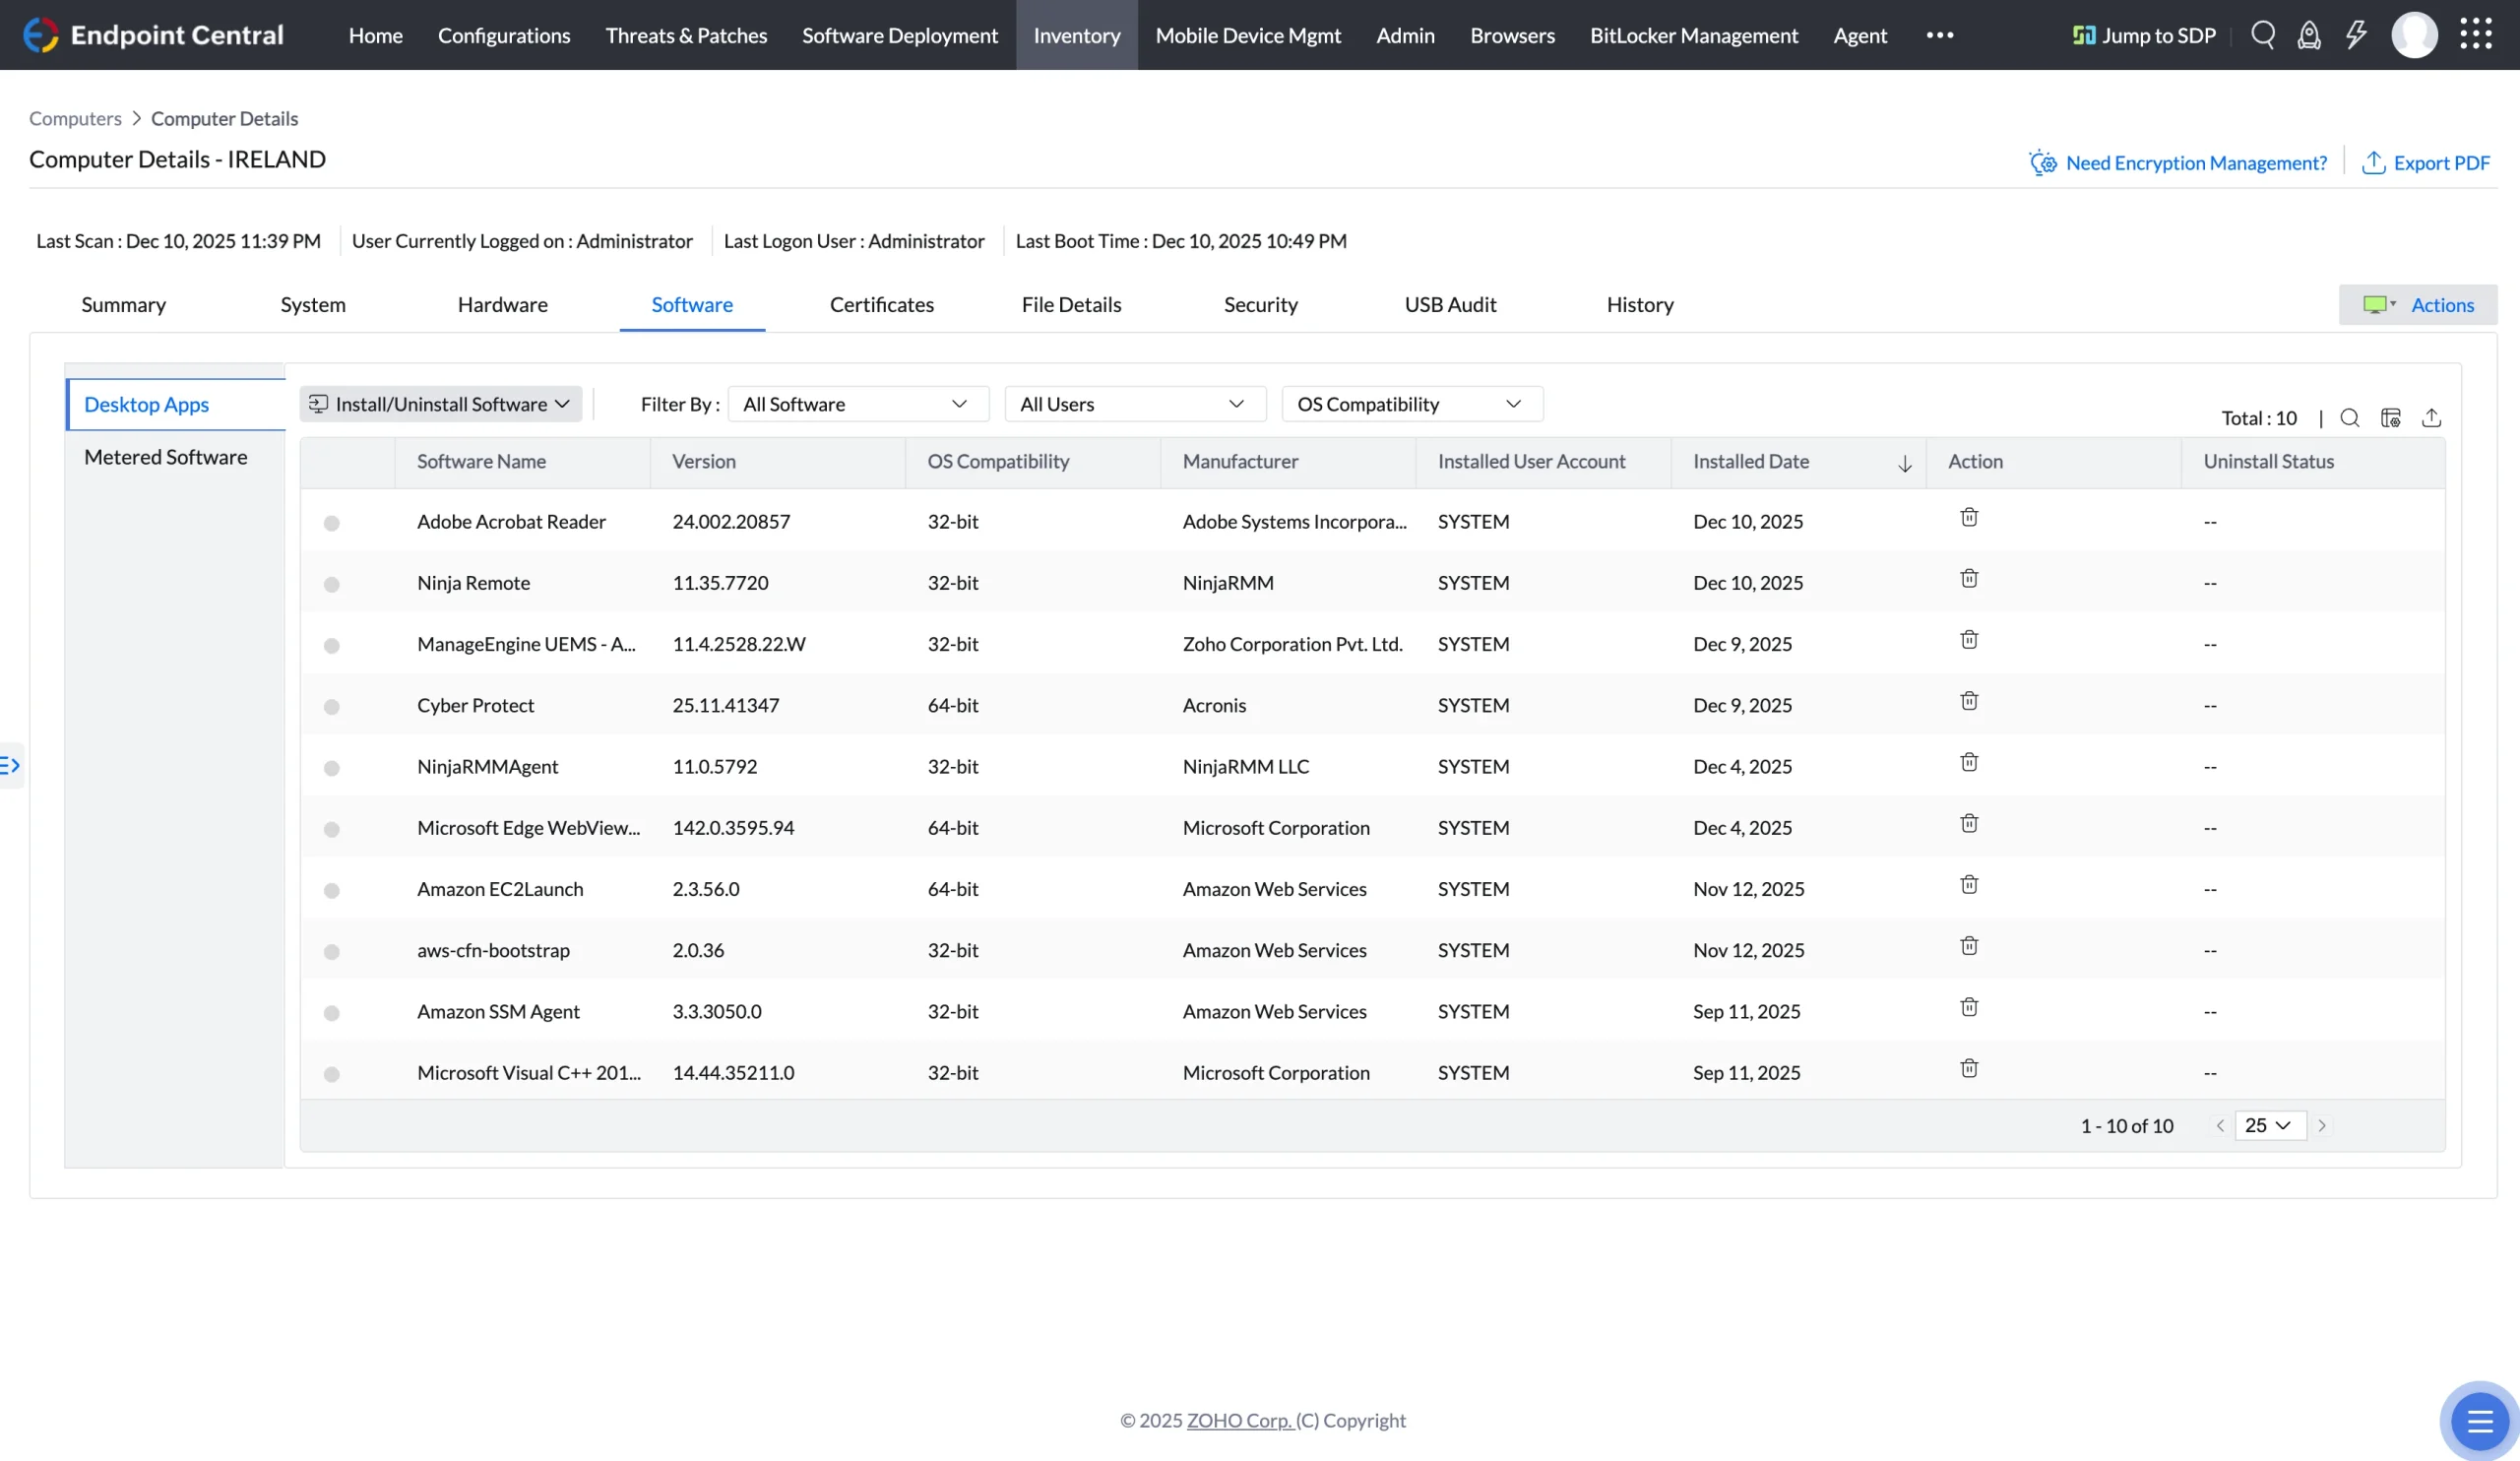Sort by Software Name column header
Image resolution: width=2520 pixels, height=1461 pixels.
tap(481, 462)
